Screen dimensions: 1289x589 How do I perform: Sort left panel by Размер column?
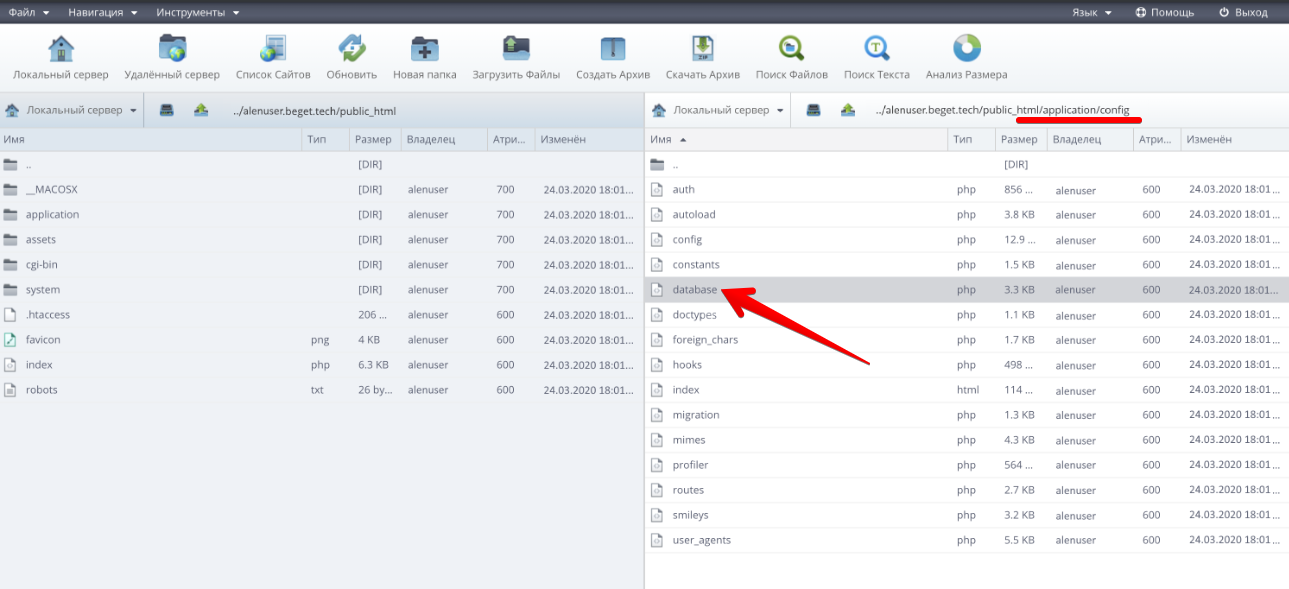point(376,140)
